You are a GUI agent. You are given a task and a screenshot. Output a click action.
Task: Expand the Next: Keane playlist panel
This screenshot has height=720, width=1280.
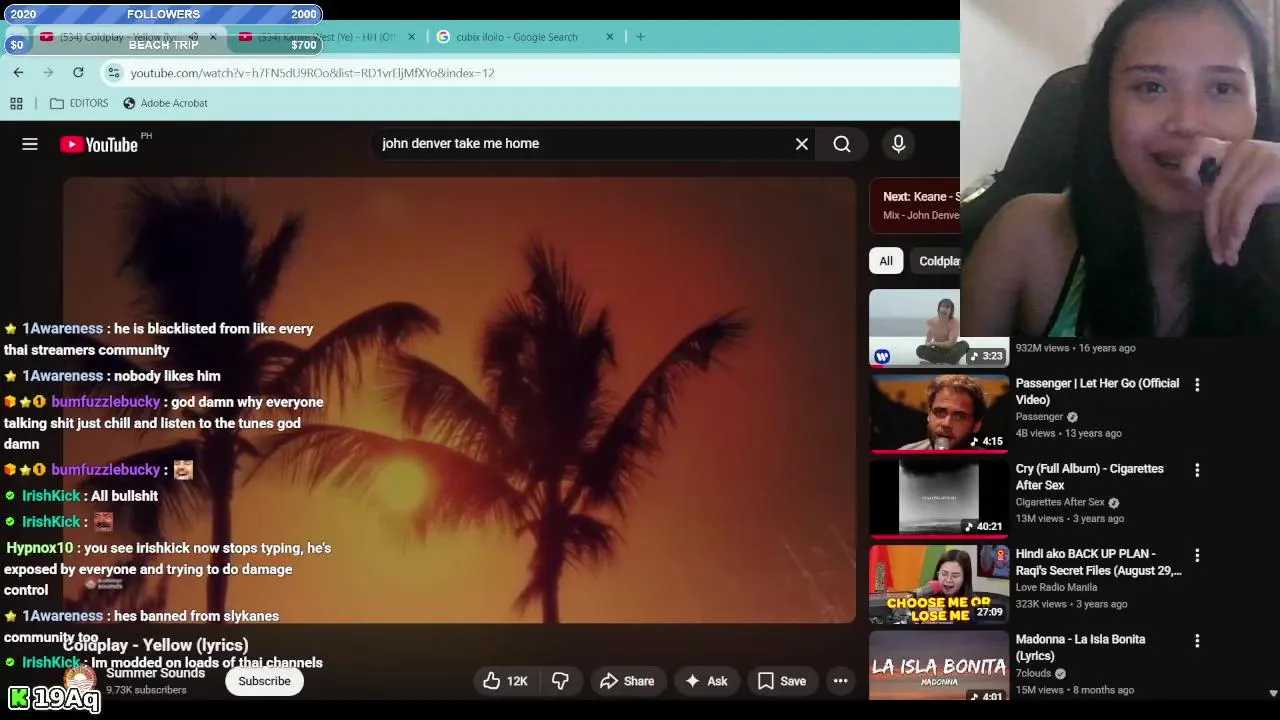(914, 205)
